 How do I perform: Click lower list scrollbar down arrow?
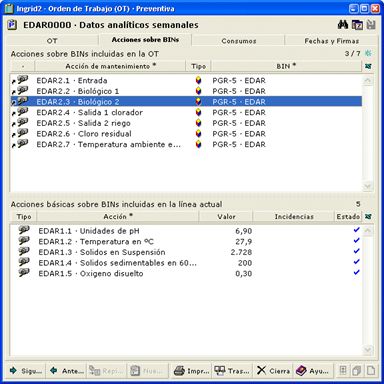pos(368,350)
